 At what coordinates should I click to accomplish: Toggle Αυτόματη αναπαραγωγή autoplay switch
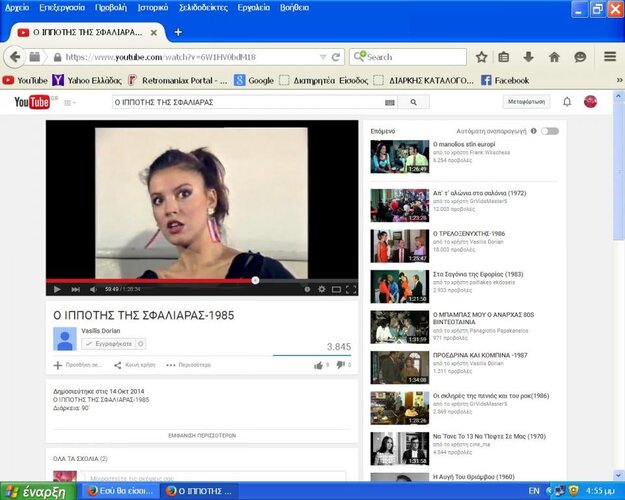(x=550, y=131)
